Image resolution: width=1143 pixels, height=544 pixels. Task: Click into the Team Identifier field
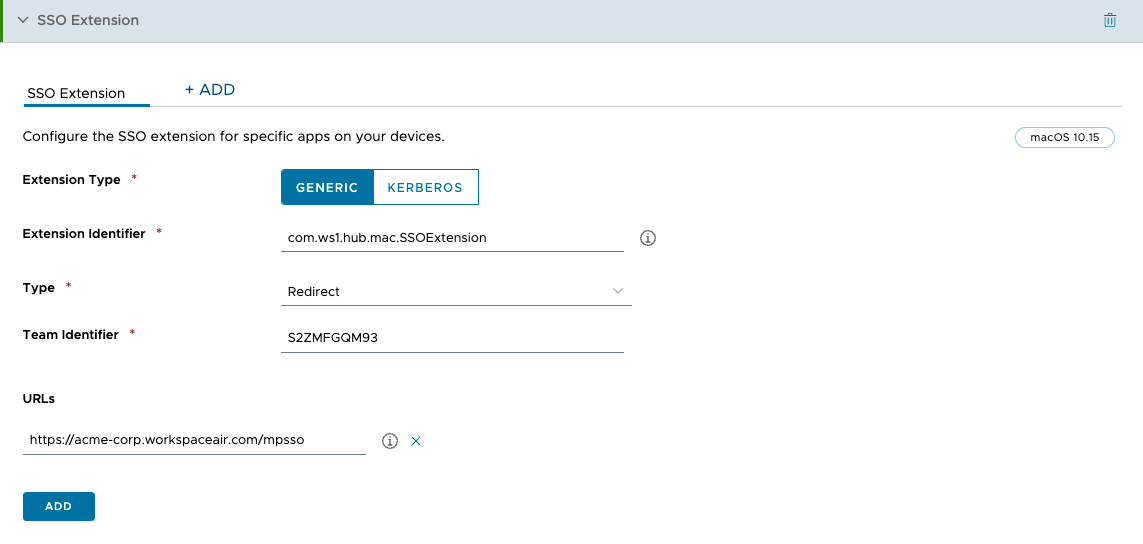[453, 338]
